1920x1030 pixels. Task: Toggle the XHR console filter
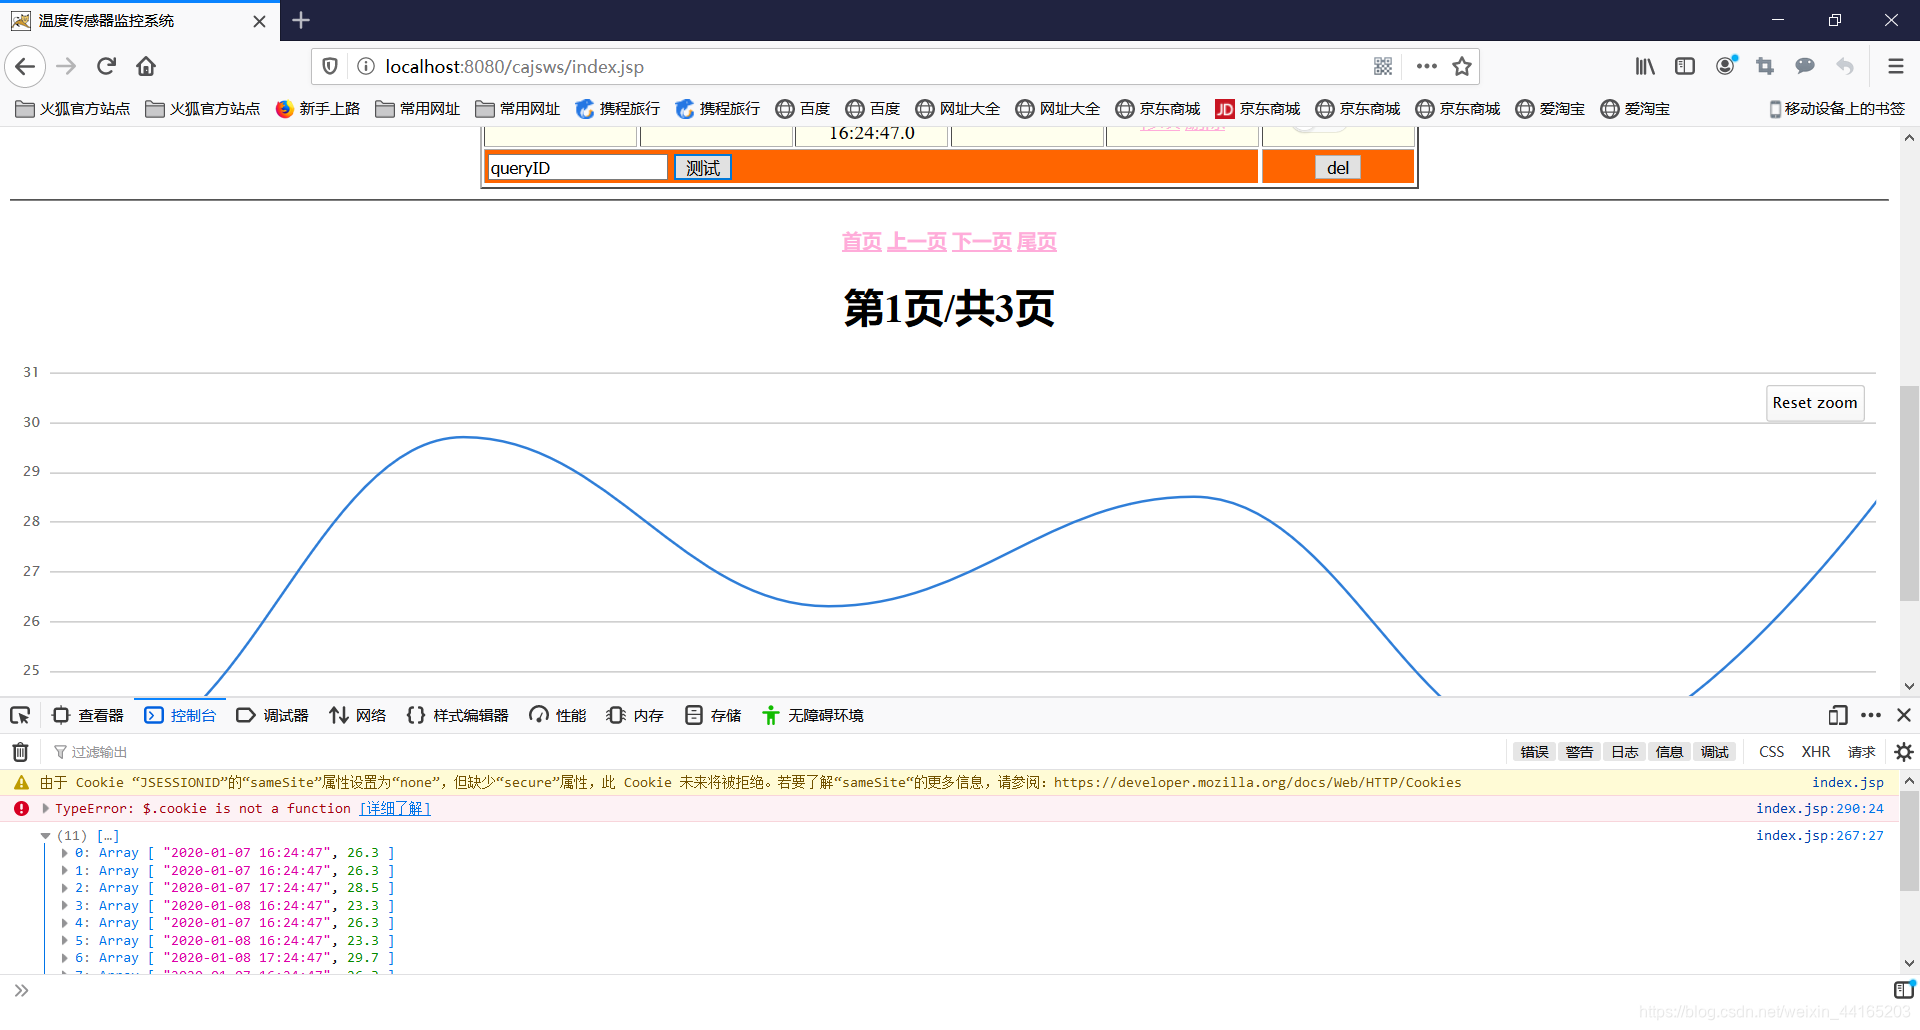tap(1816, 751)
